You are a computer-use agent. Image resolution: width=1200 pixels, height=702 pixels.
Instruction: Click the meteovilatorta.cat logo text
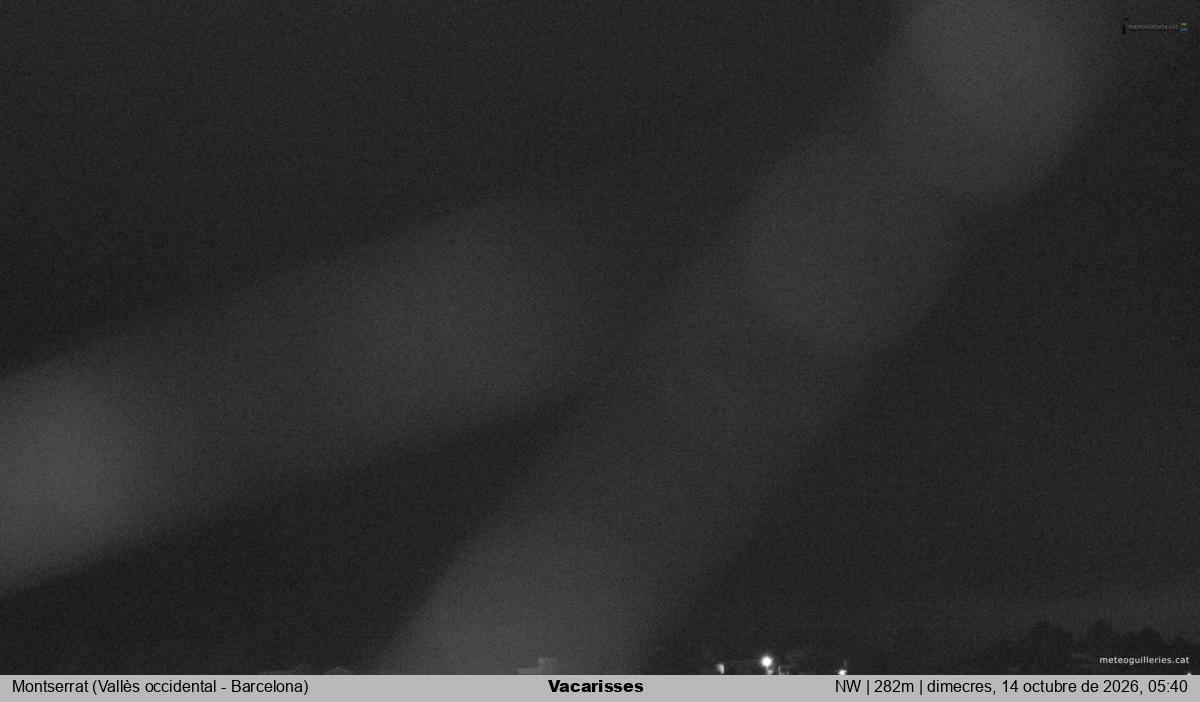tap(1152, 27)
